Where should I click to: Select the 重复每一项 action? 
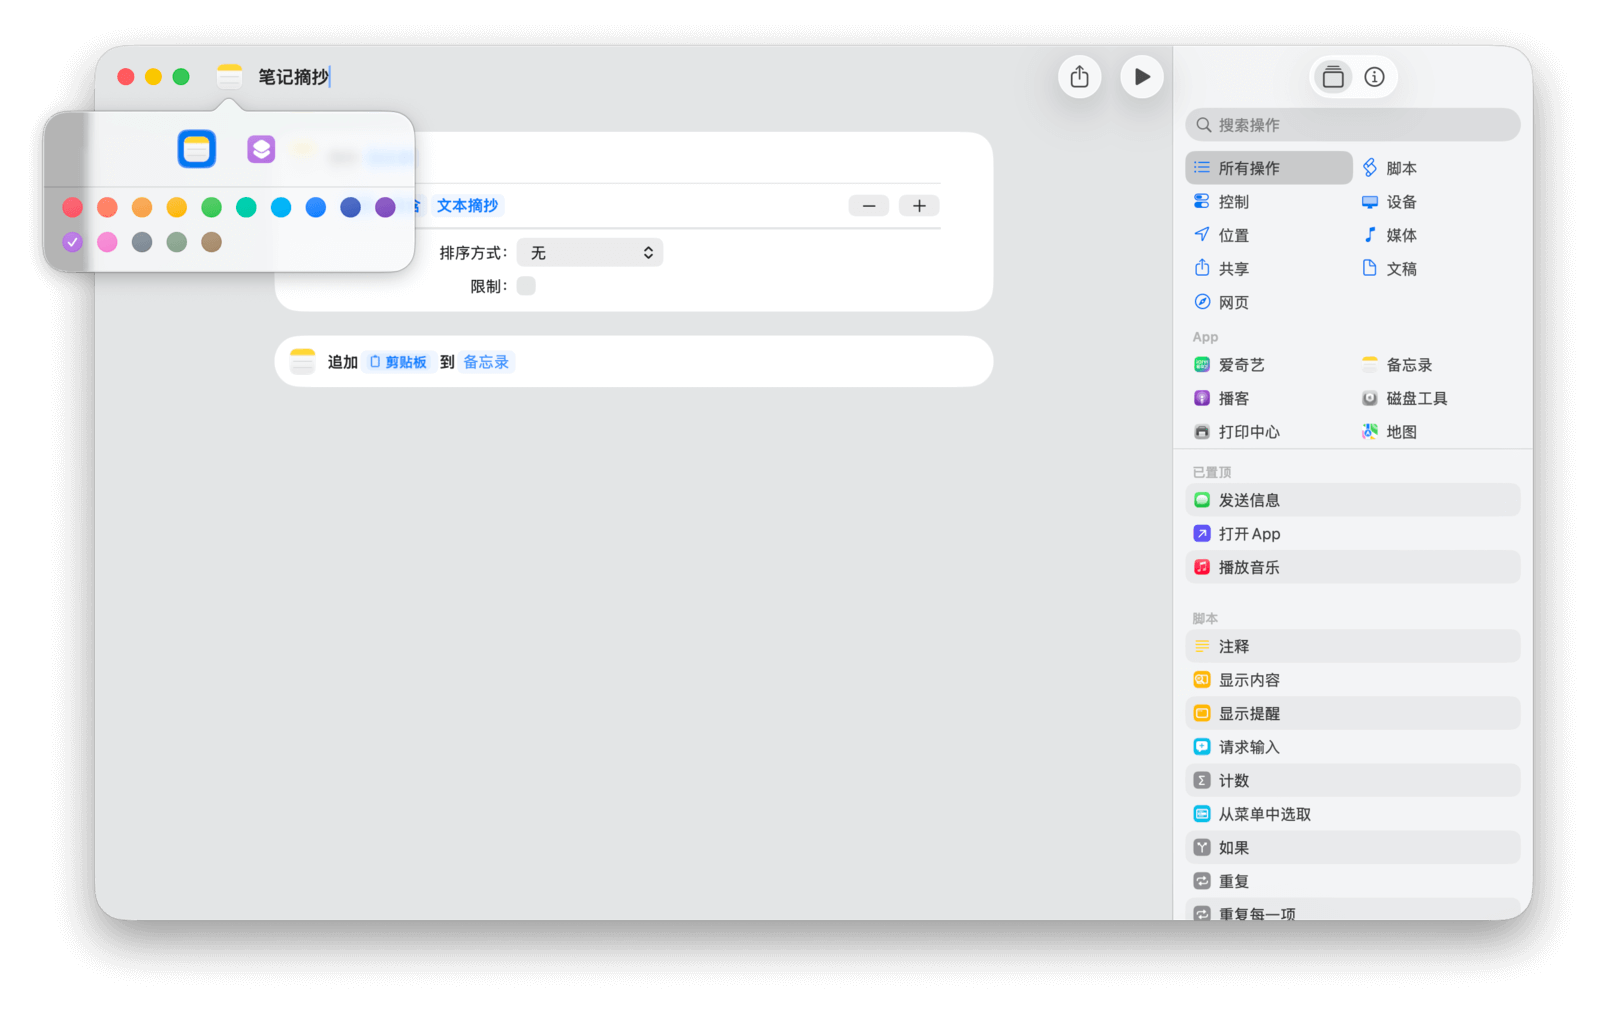(x=1353, y=910)
